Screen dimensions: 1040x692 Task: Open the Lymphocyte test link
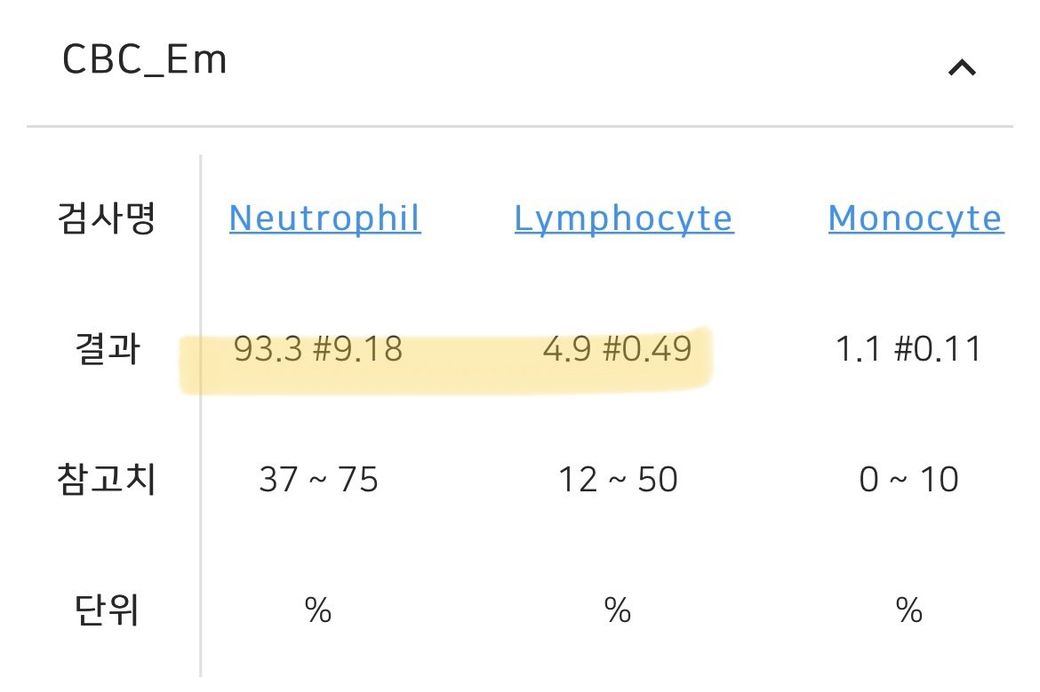point(624,218)
